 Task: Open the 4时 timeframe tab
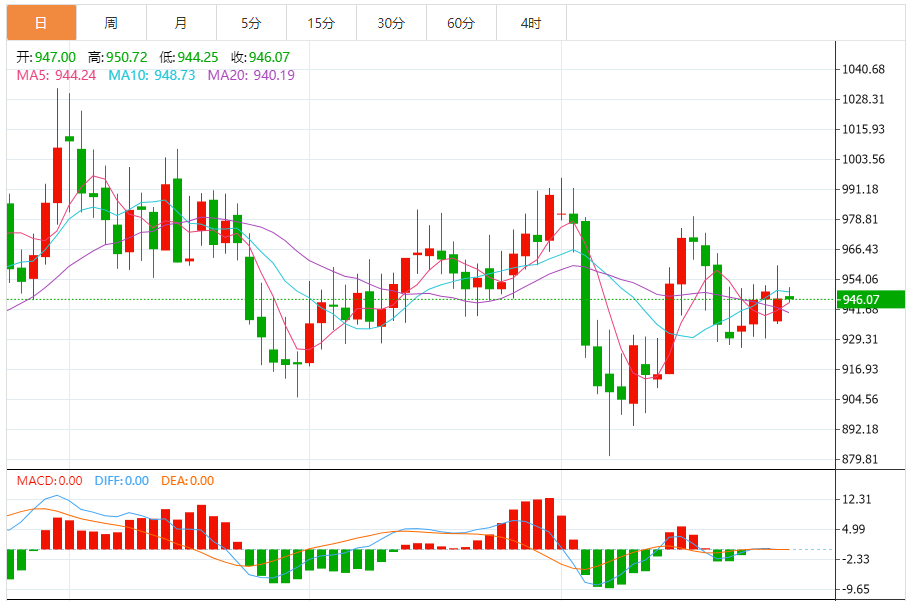click(x=531, y=23)
